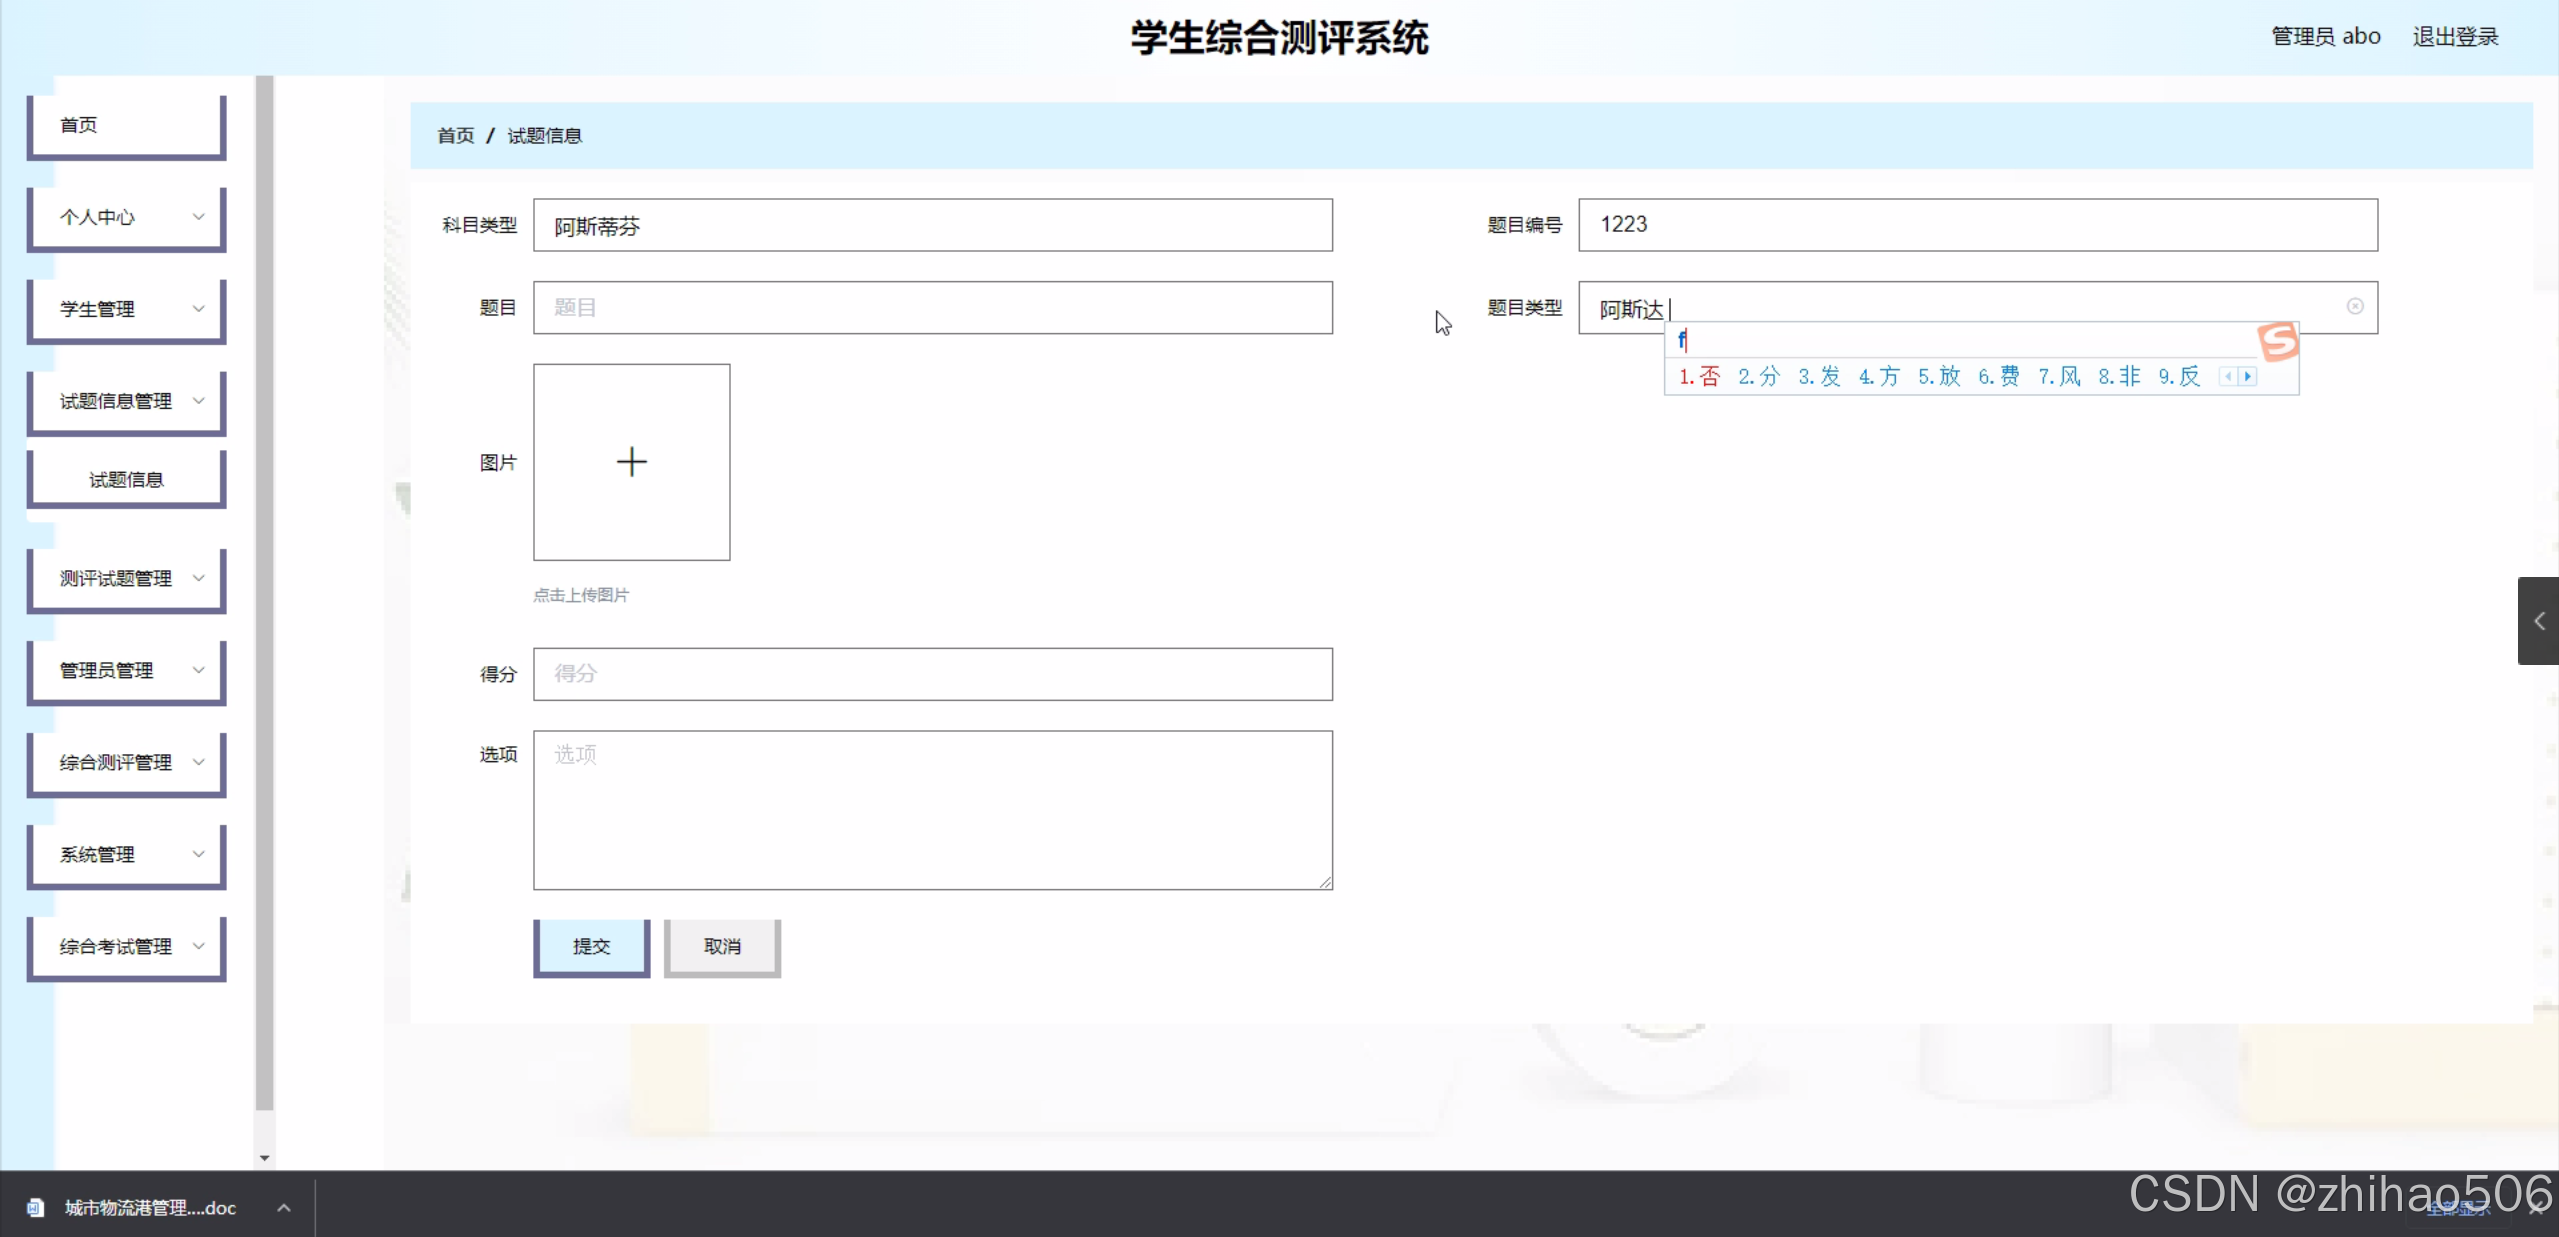Focus the 得分 input field
Image resolution: width=2559 pixels, height=1237 pixels.
(932, 674)
